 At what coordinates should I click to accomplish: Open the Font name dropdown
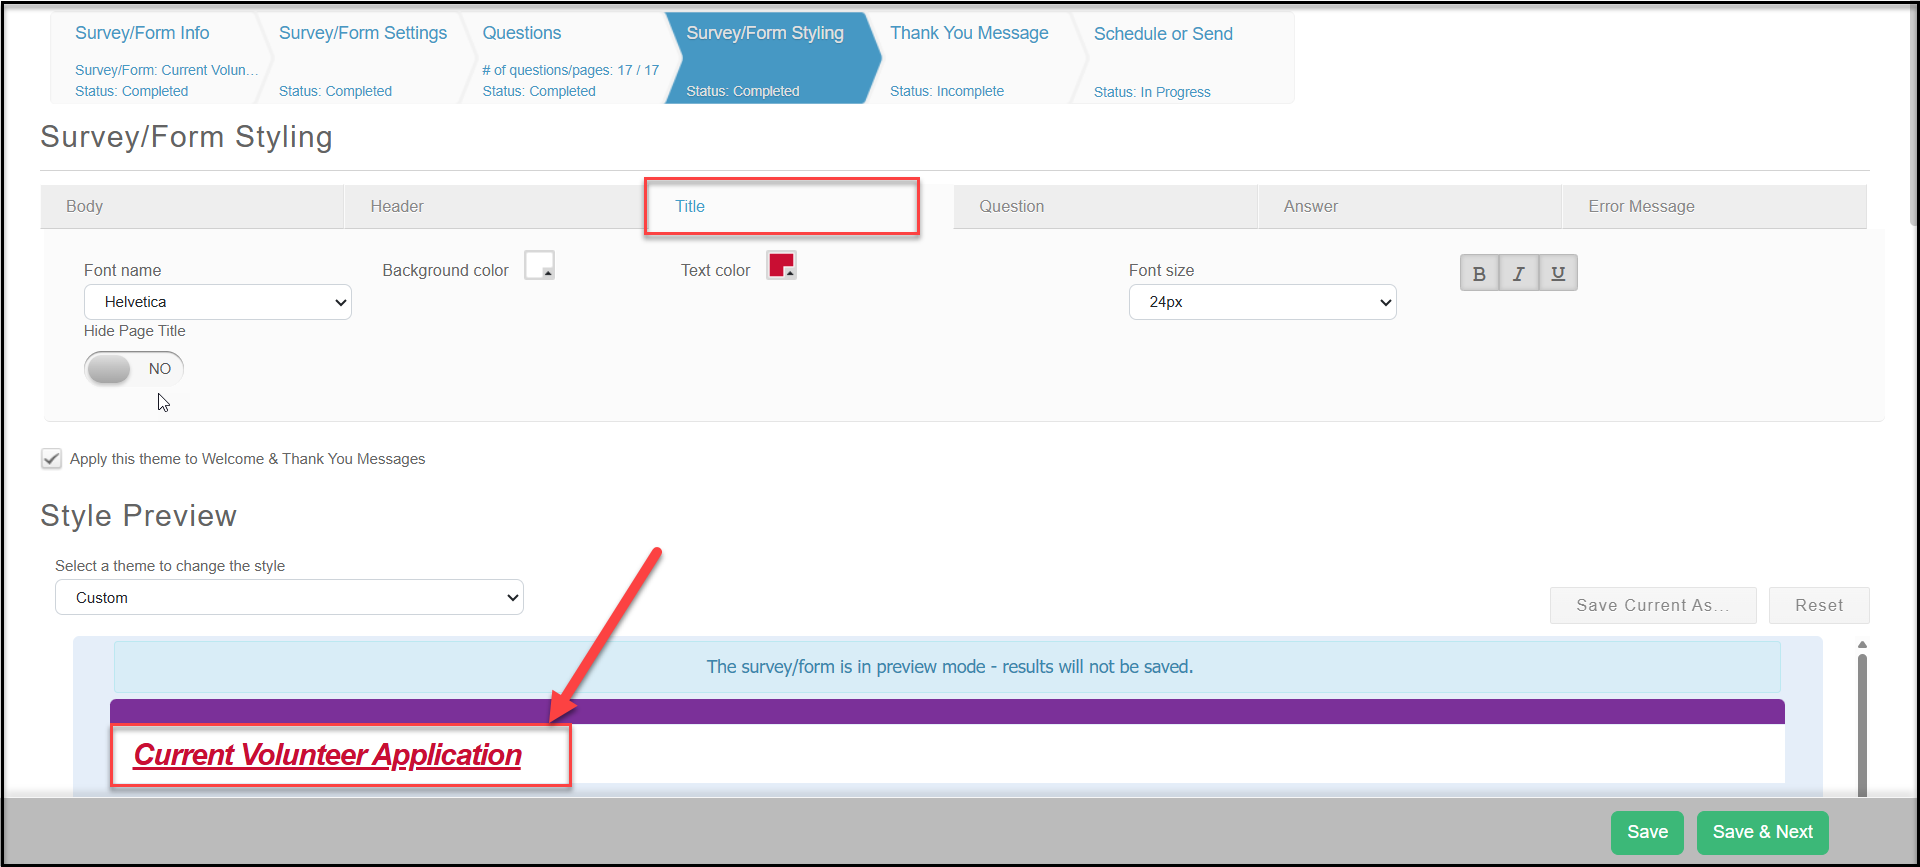(x=218, y=302)
